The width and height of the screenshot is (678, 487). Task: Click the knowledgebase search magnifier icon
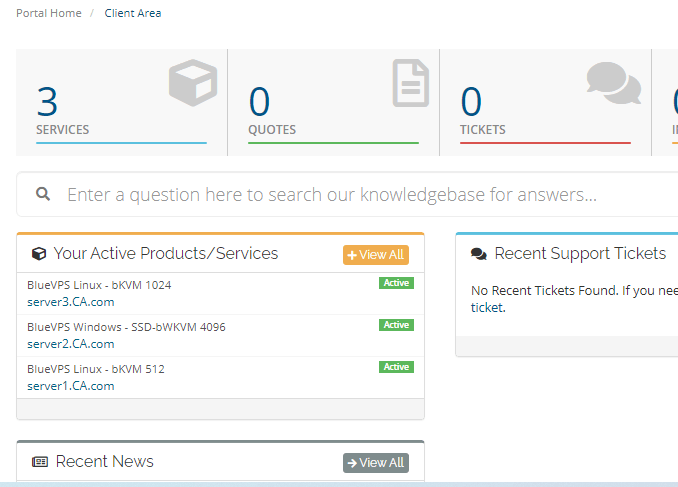(x=43, y=194)
